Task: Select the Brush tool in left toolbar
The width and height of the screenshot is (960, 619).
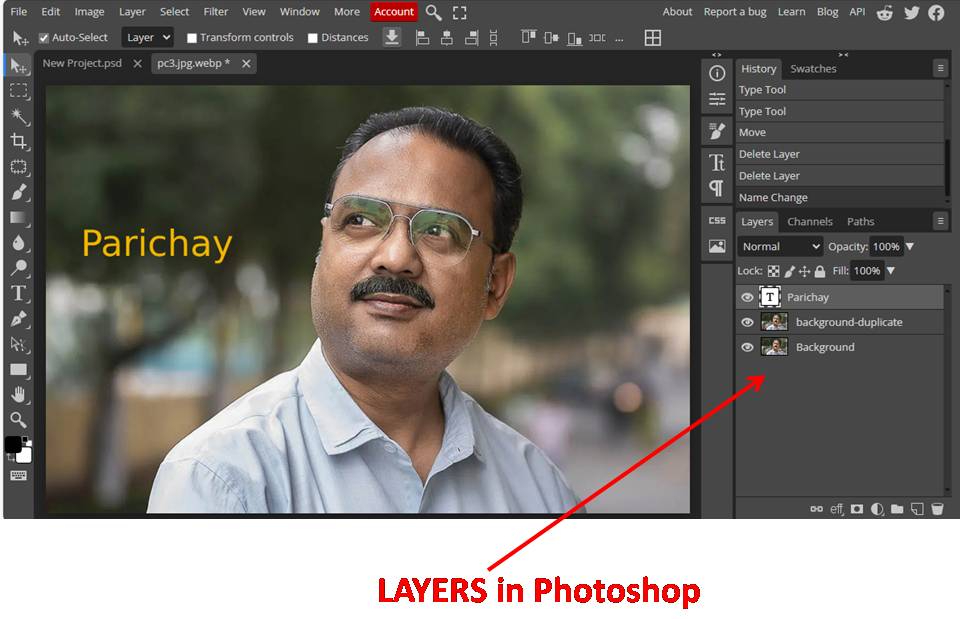Action: click(19, 192)
